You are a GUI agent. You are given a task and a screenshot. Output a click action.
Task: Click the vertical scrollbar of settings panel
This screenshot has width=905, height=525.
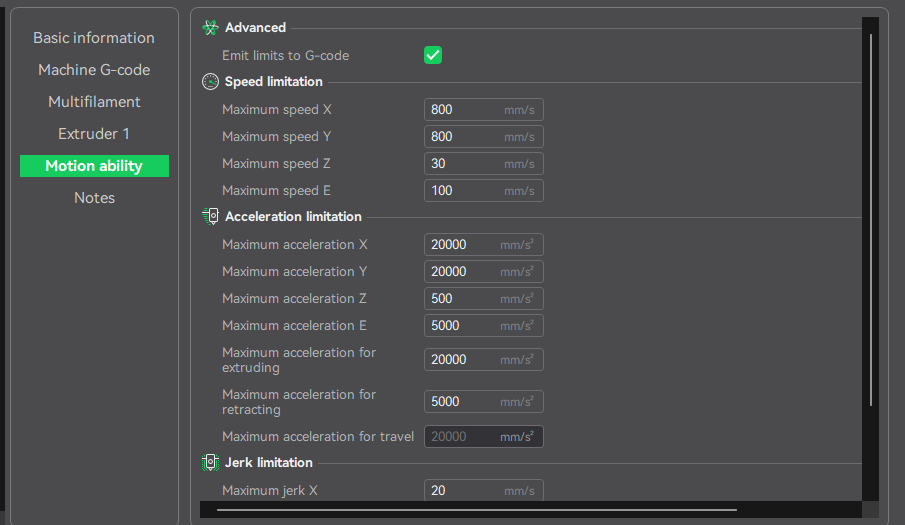pyautogui.click(x=870, y=220)
